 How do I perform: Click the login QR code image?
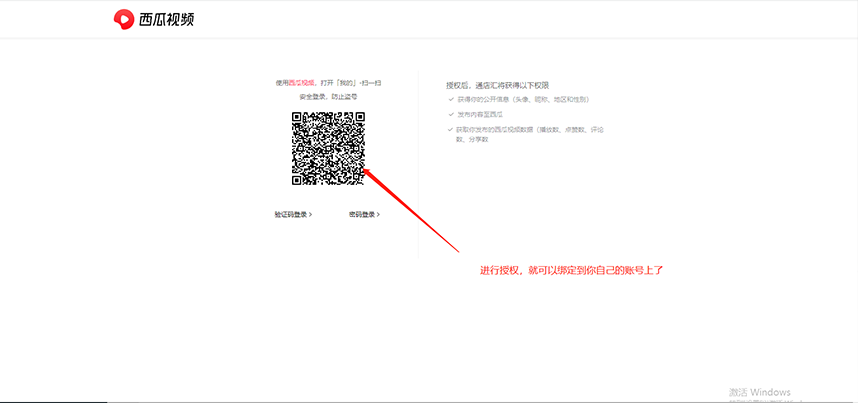tap(328, 148)
